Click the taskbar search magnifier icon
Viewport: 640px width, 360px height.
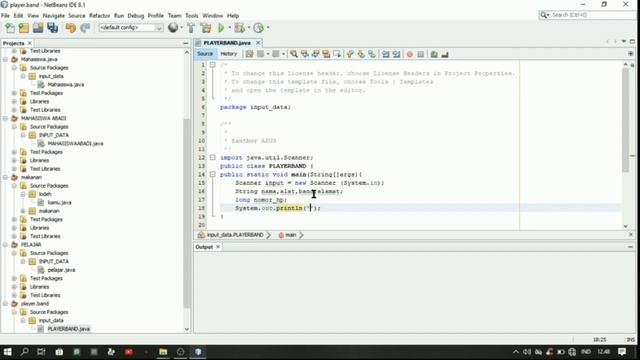(x=24, y=352)
